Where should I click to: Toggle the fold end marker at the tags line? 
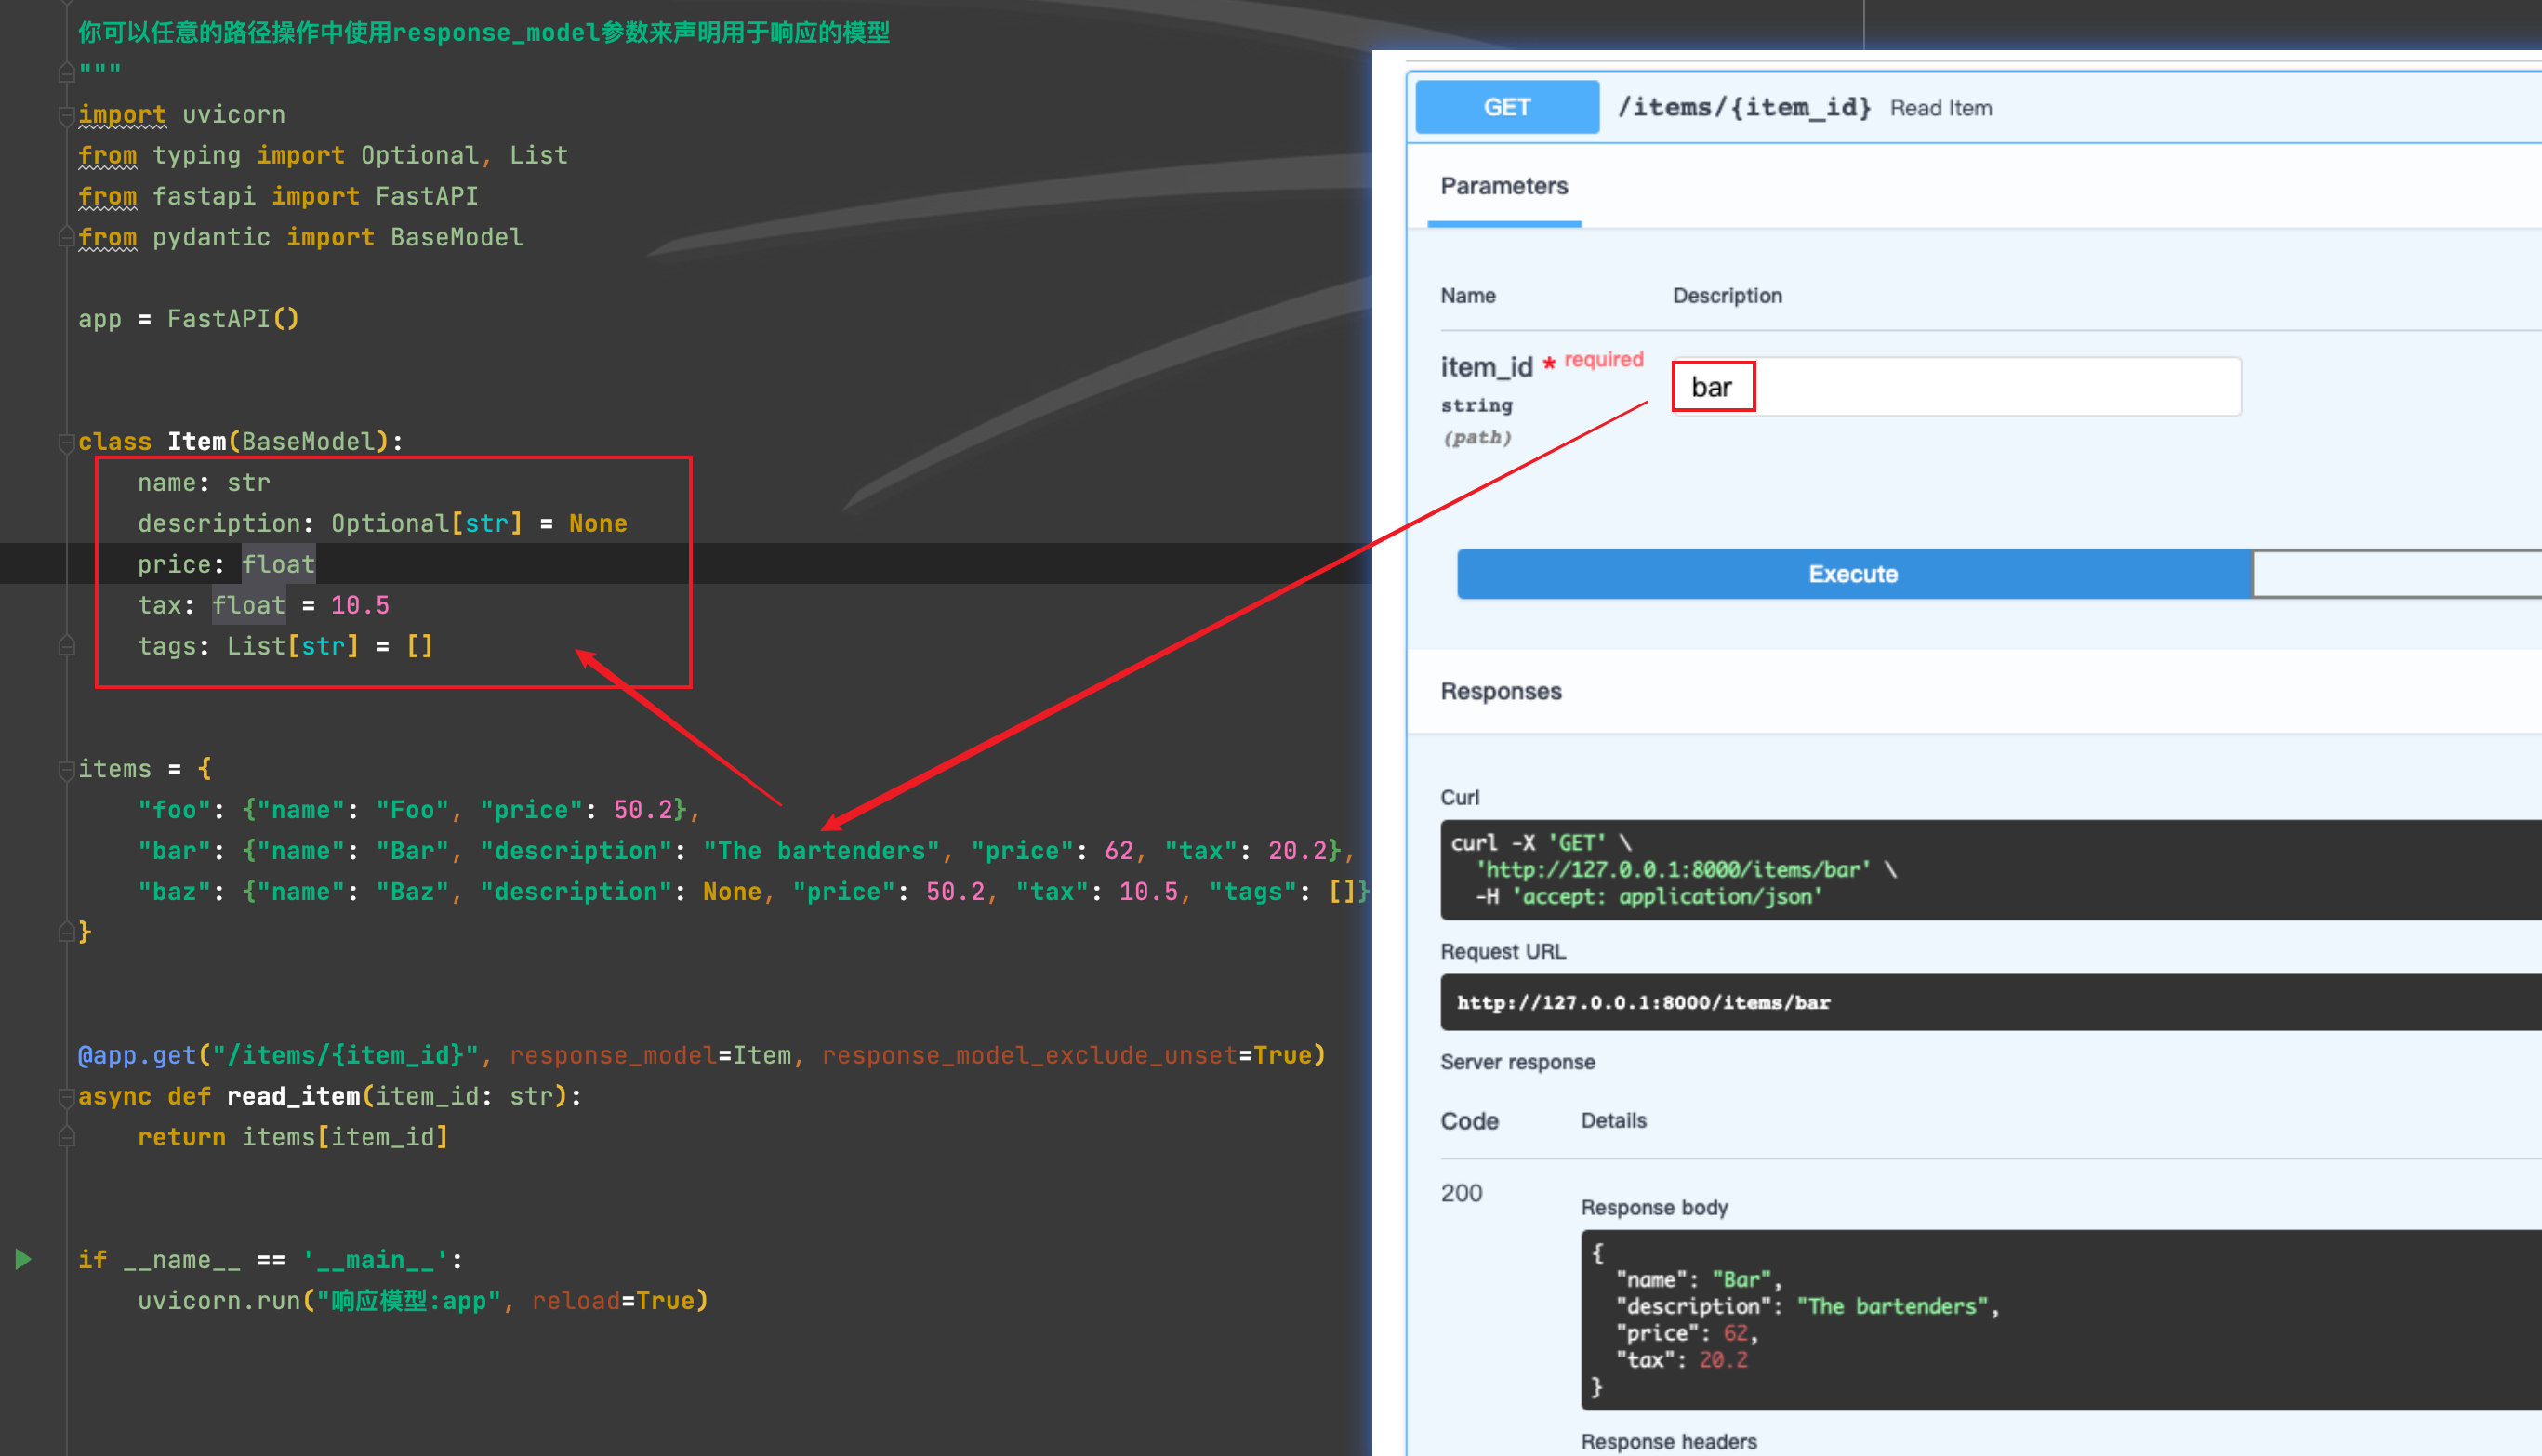tap(67, 646)
